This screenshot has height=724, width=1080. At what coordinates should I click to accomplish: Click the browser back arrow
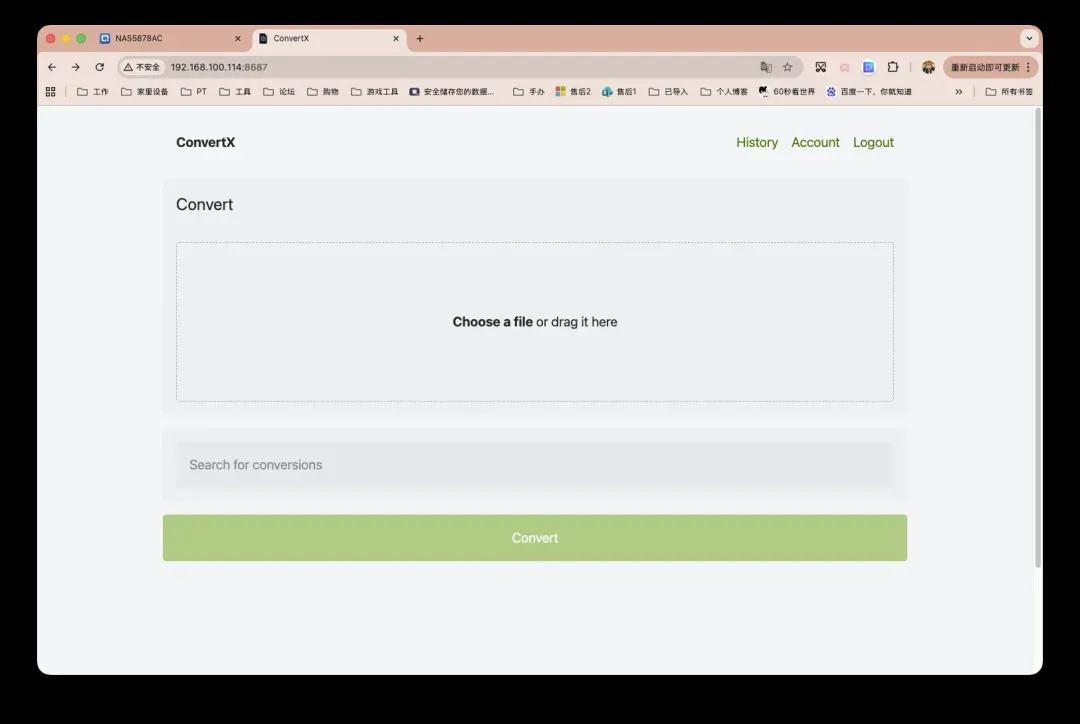point(52,67)
